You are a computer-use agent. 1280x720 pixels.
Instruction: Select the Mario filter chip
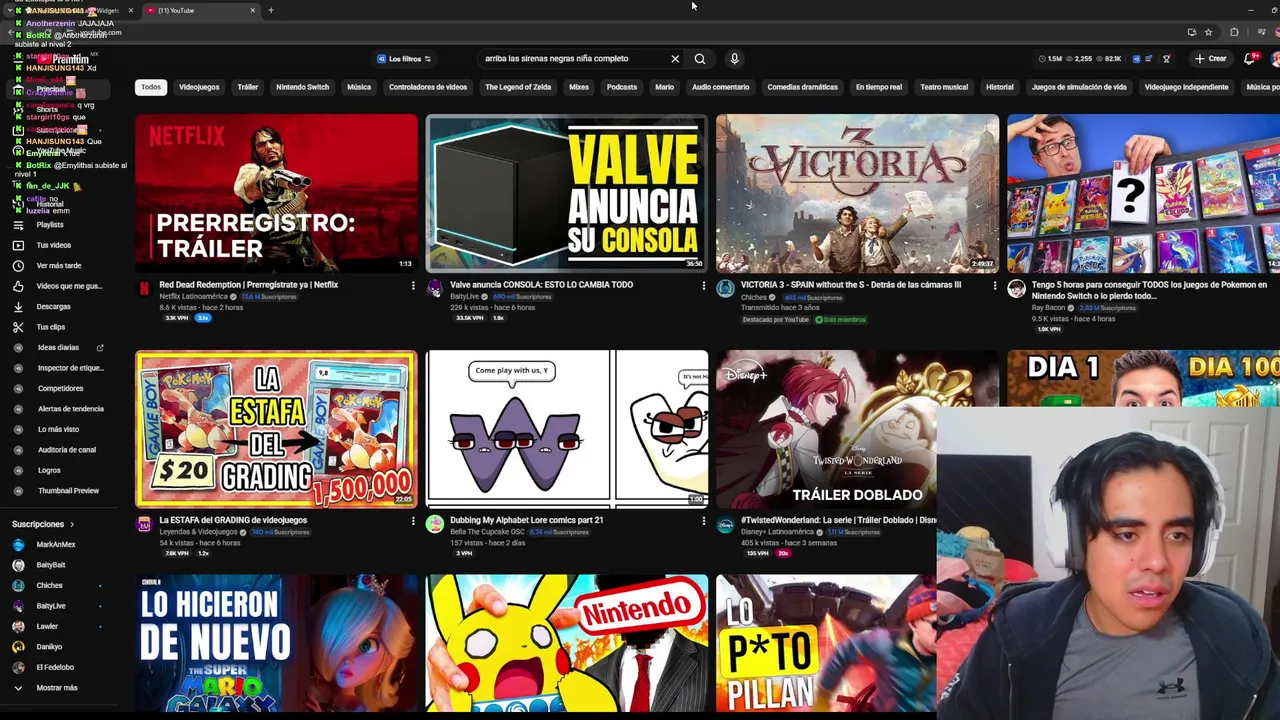664,87
